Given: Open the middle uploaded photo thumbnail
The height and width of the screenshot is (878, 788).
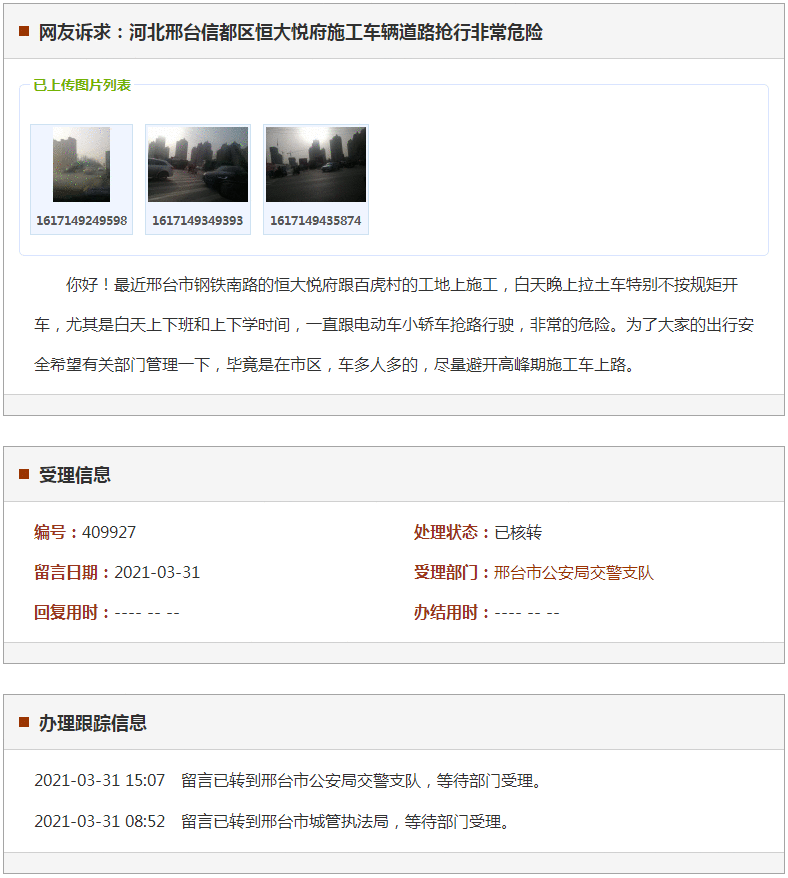Looking at the screenshot, I should 198,165.
